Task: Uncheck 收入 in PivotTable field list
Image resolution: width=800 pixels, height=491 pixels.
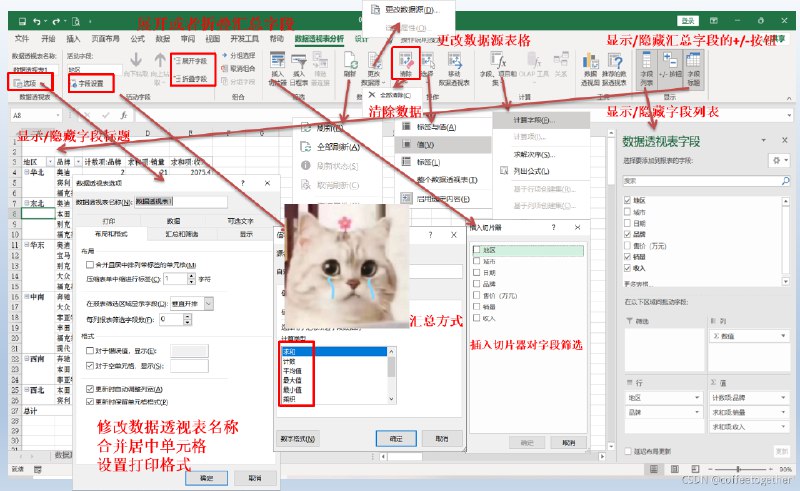Action: (x=628, y=268)
